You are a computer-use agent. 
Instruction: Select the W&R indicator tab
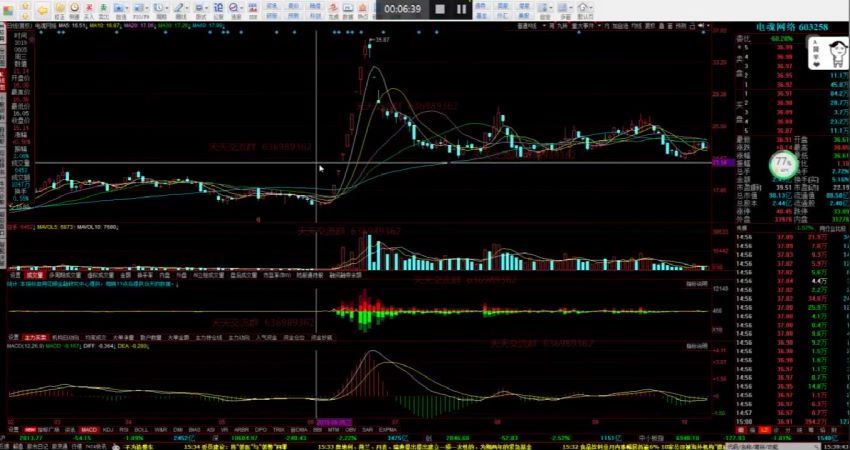(159, 429)
